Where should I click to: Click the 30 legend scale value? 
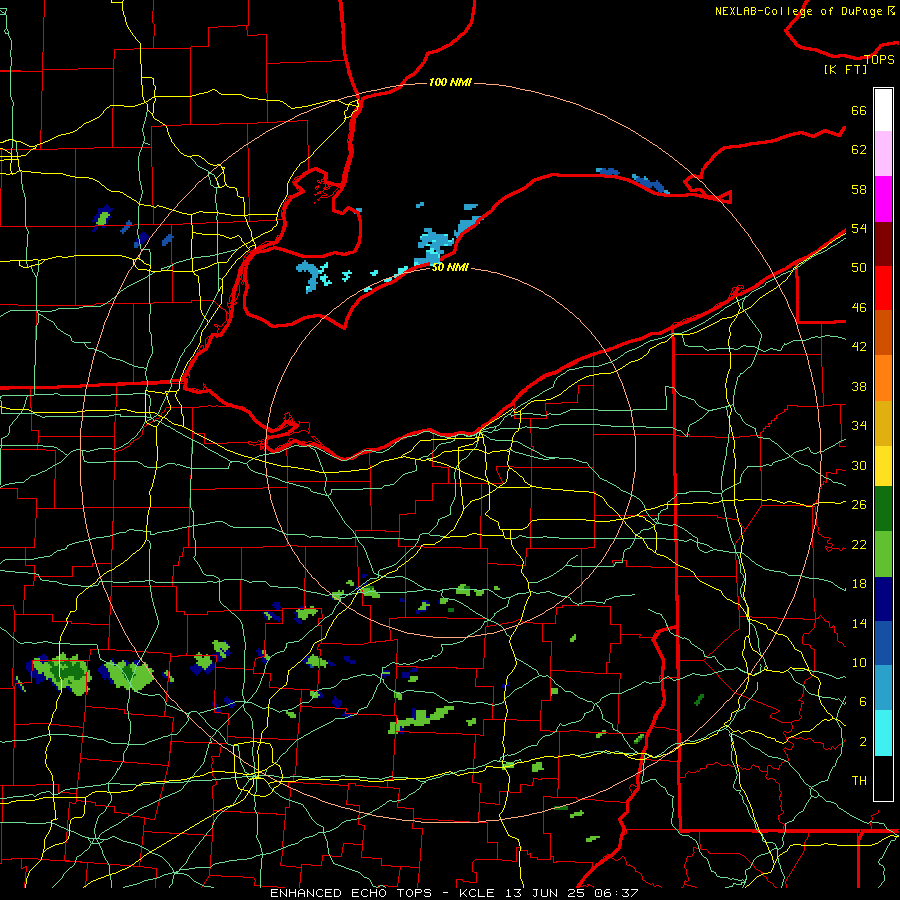[859, 465]
